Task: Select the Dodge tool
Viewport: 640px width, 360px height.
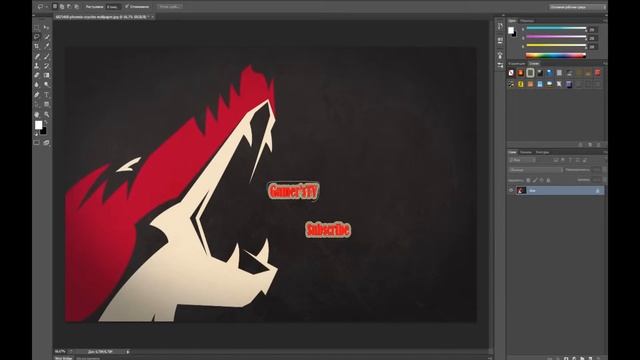Action: (47, 84)
